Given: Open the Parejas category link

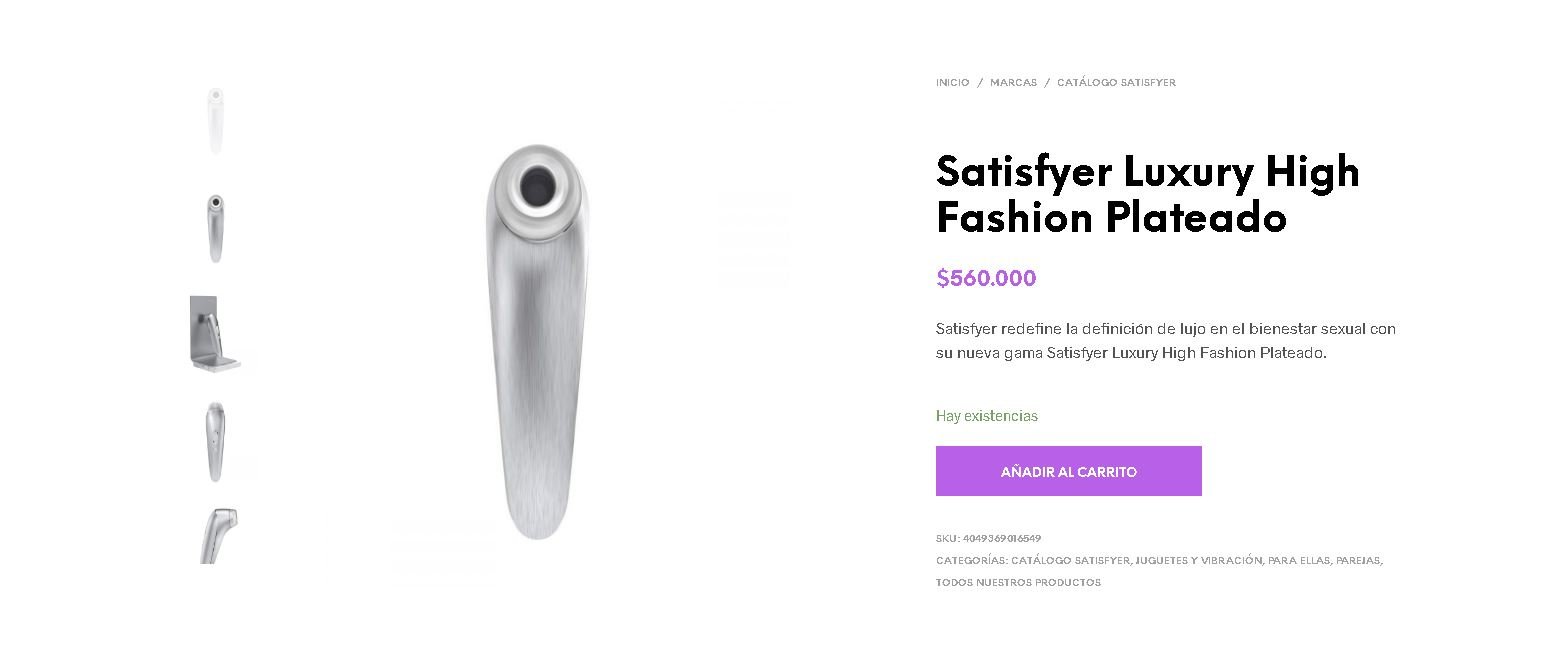Looking at the screenshot, I should 1358,560.
